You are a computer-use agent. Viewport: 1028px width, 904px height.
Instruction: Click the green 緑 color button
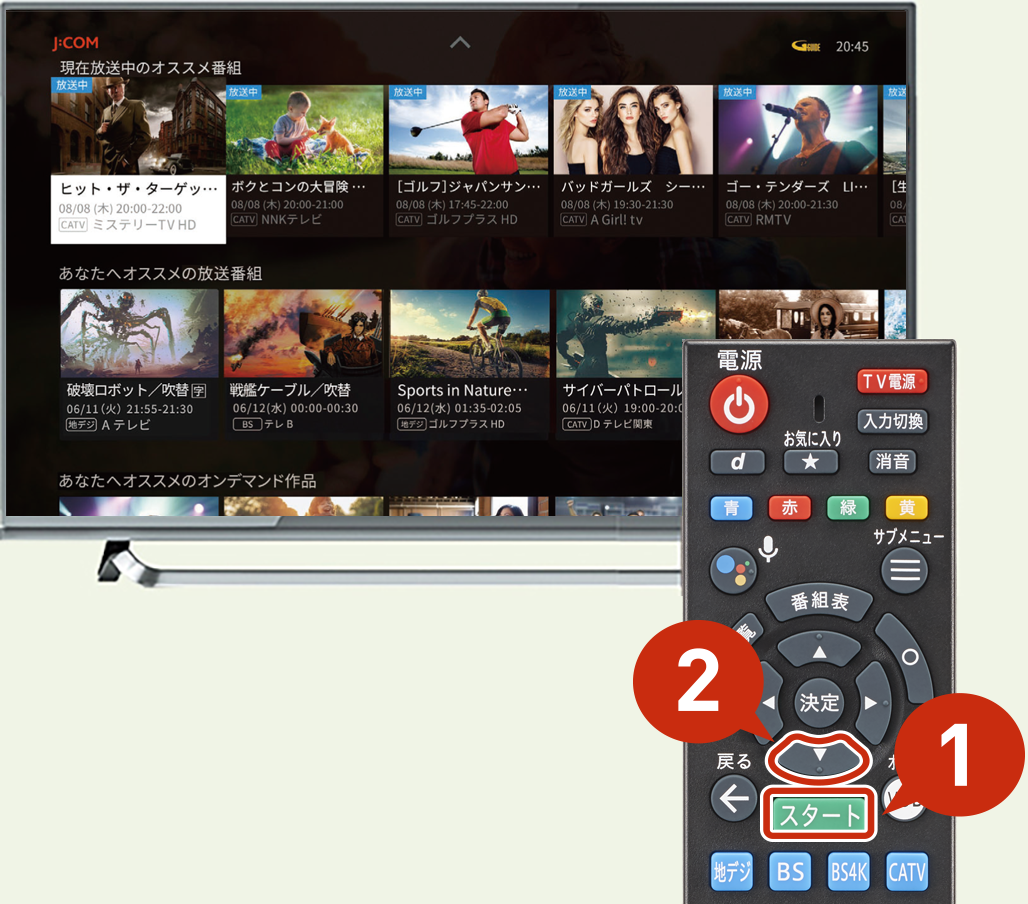(x=848, y=507)
